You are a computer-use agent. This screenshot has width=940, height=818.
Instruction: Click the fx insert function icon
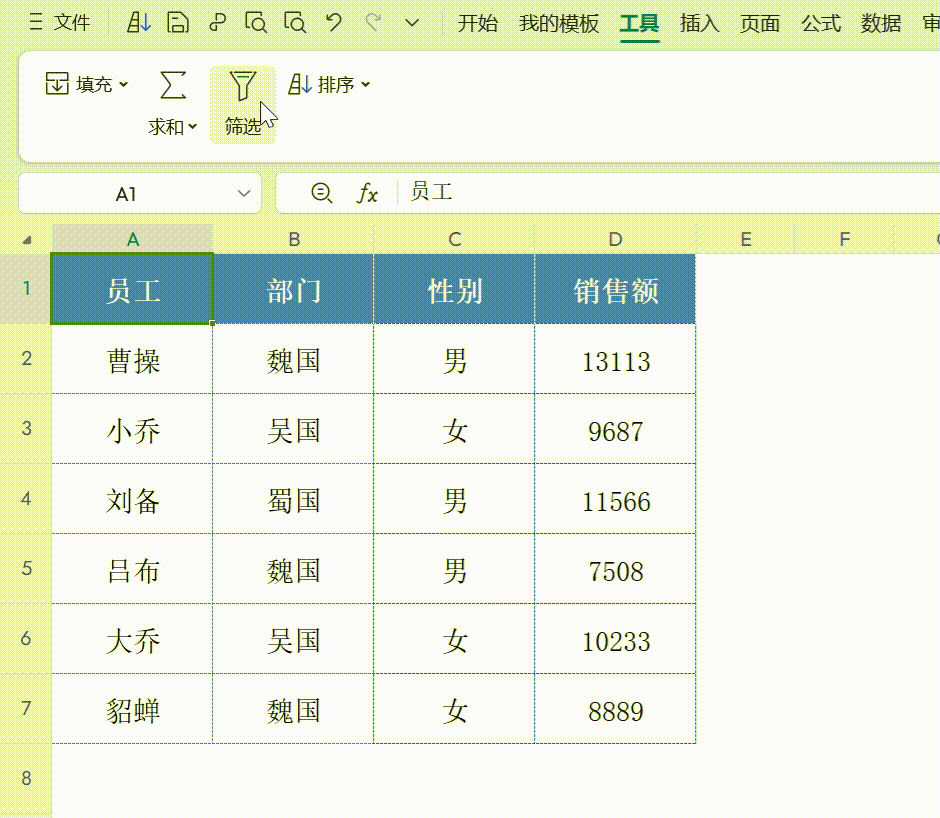[367, 193]
